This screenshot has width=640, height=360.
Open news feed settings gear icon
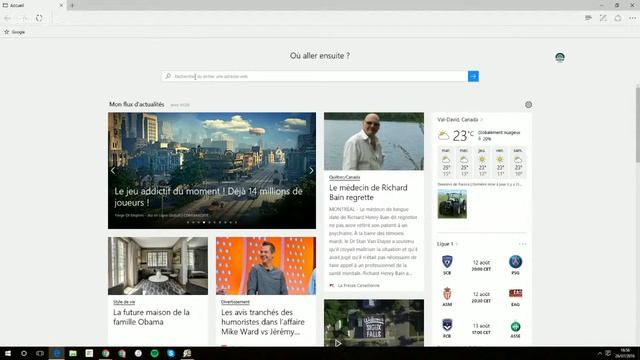528,105
